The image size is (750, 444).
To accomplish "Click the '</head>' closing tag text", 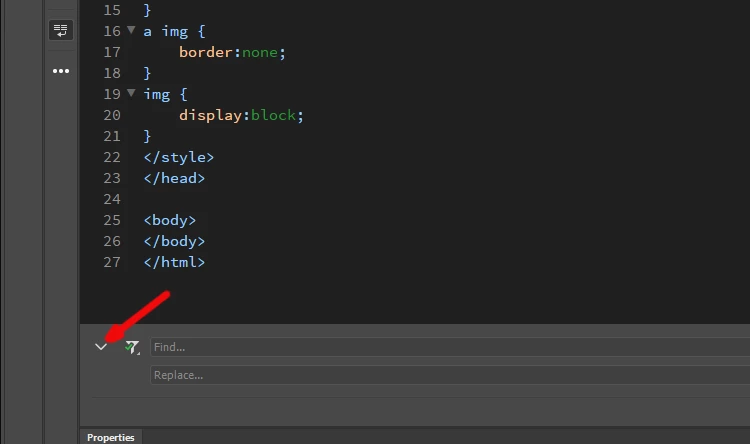I will [175, 178].
